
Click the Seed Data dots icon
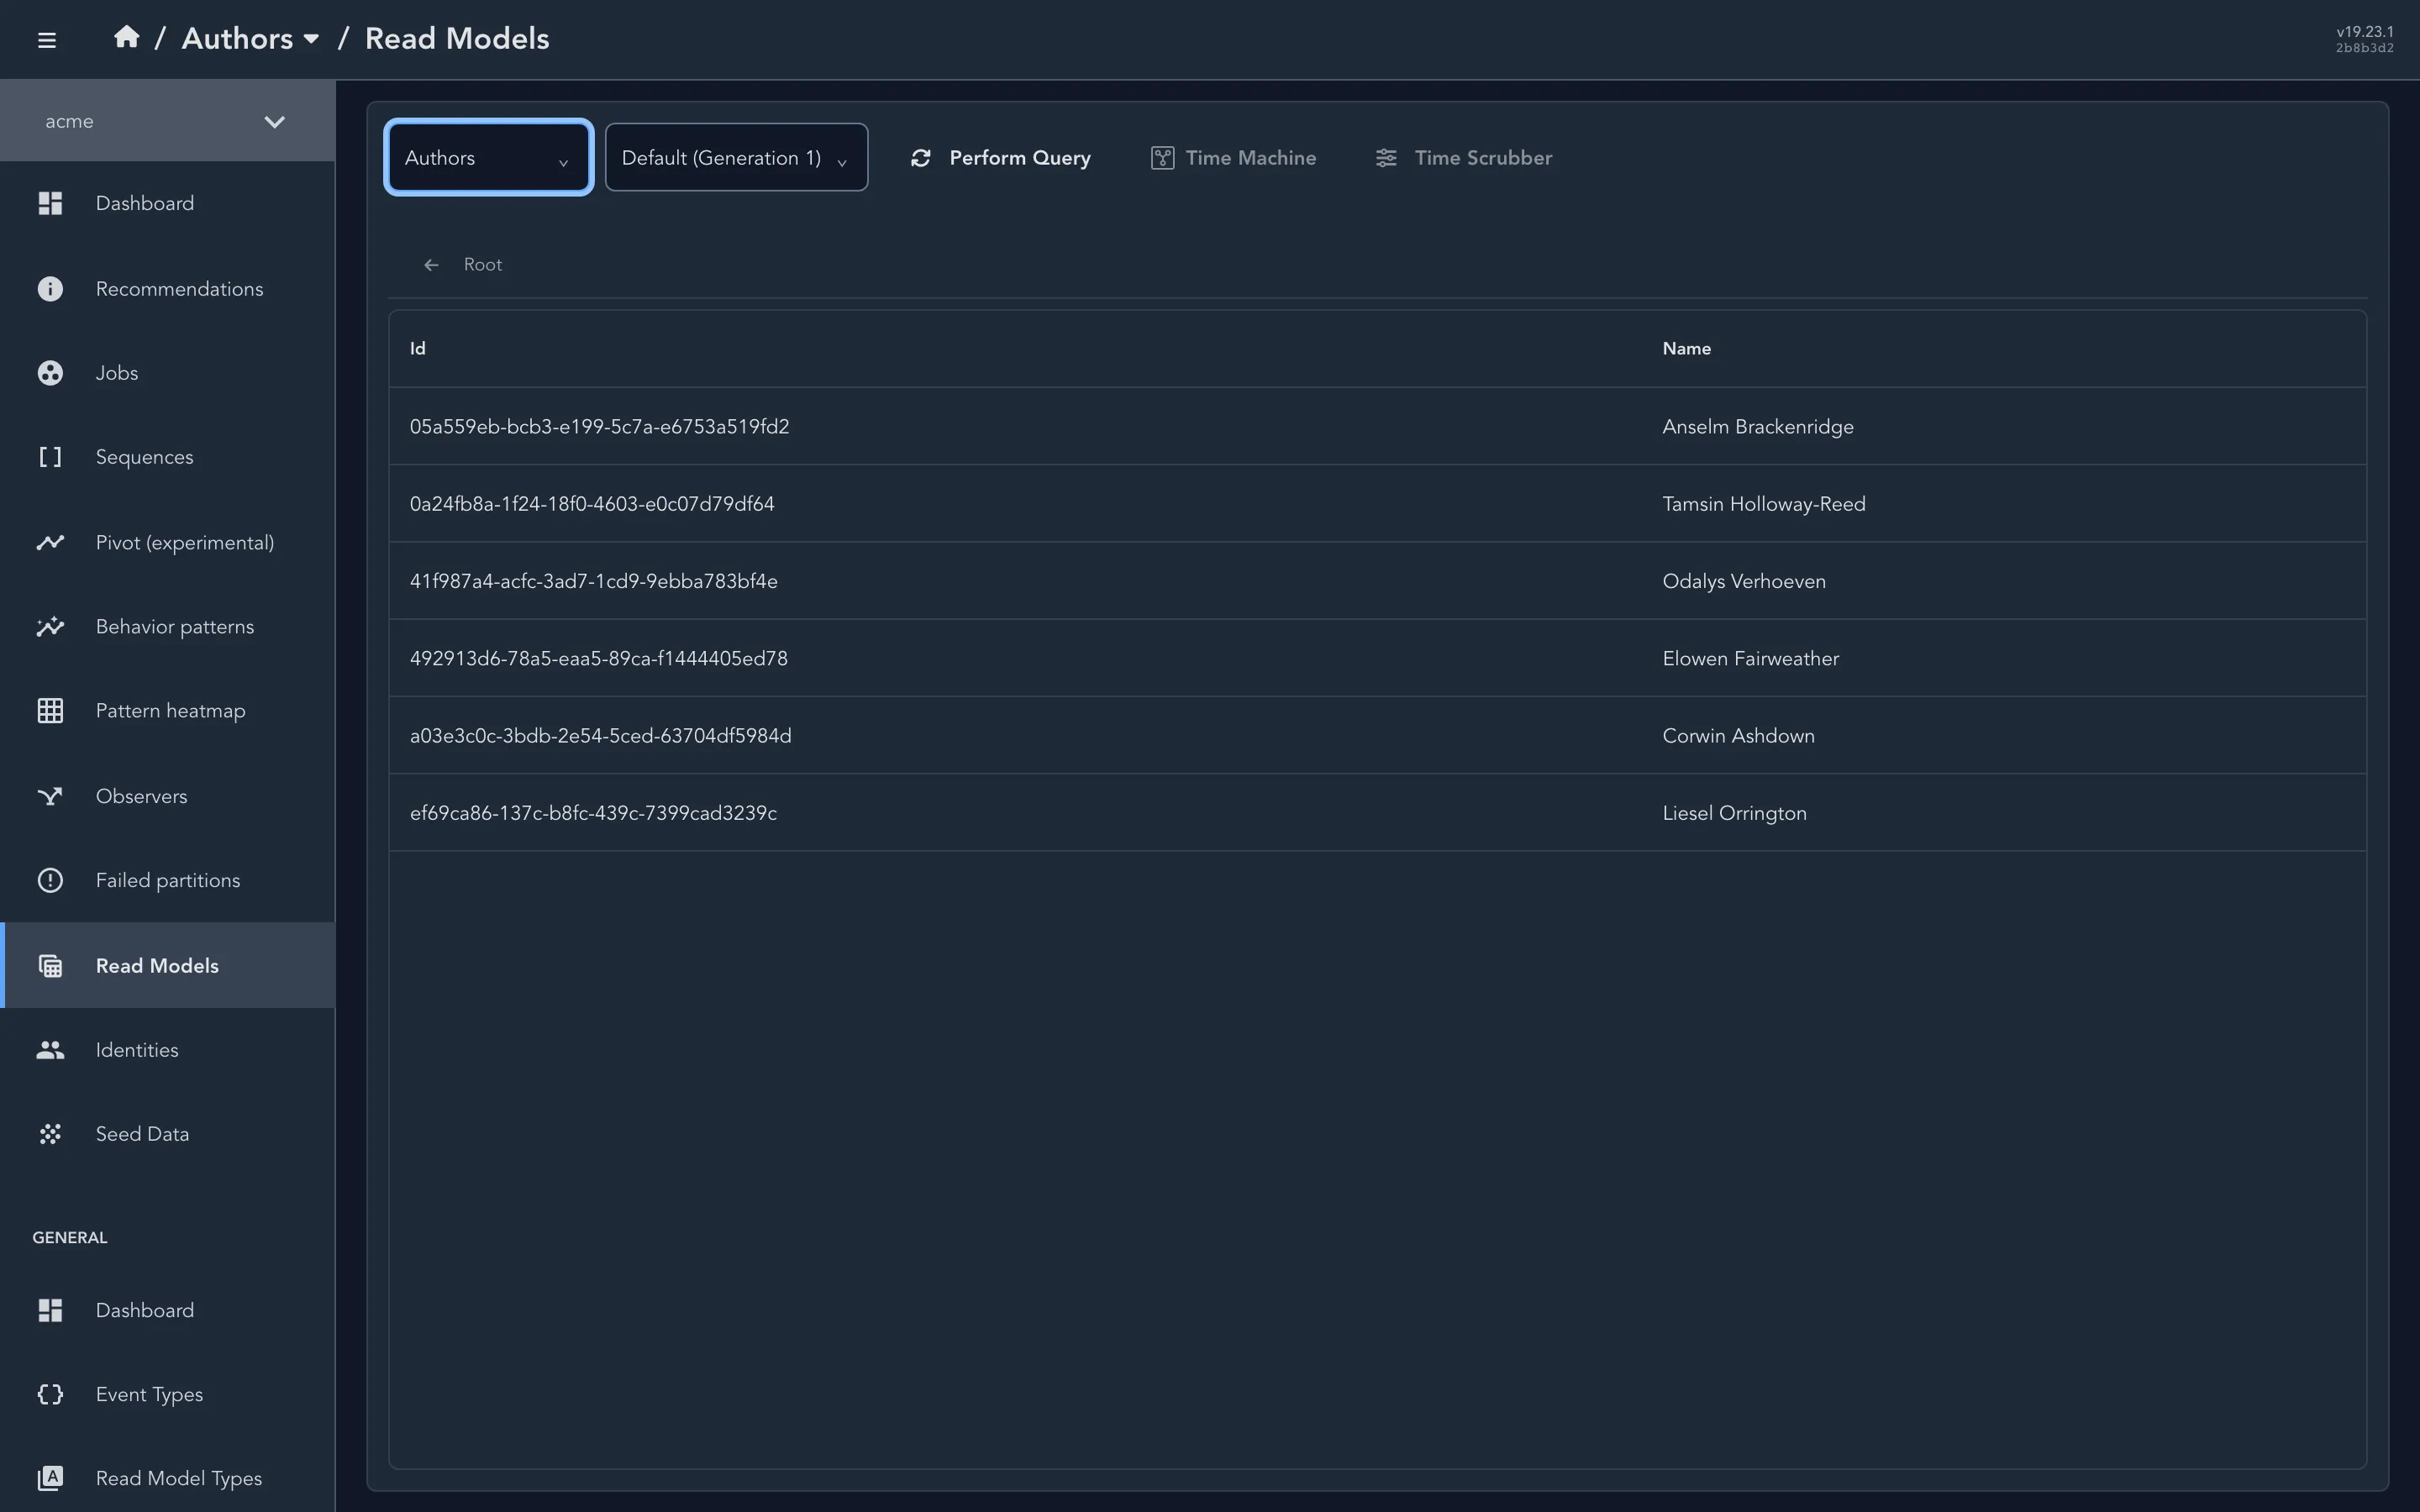coord(50,1134)
